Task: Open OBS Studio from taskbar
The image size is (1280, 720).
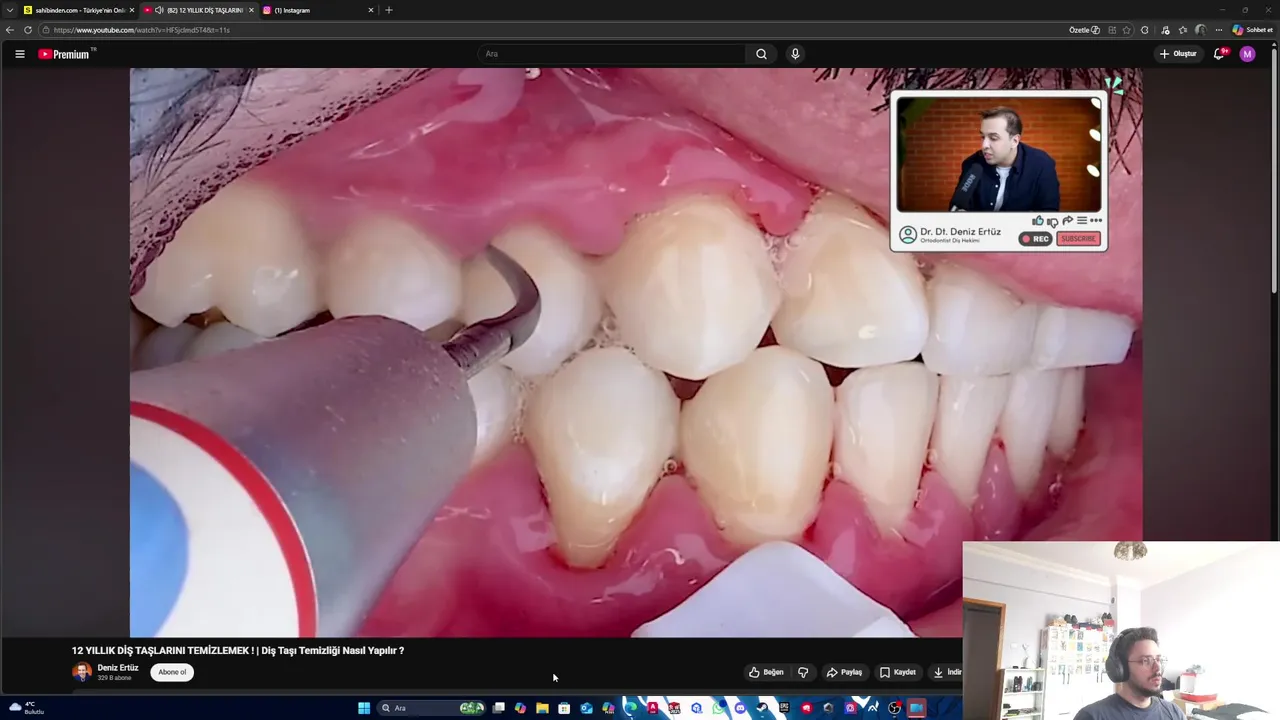Action: (x=894, y=708)
